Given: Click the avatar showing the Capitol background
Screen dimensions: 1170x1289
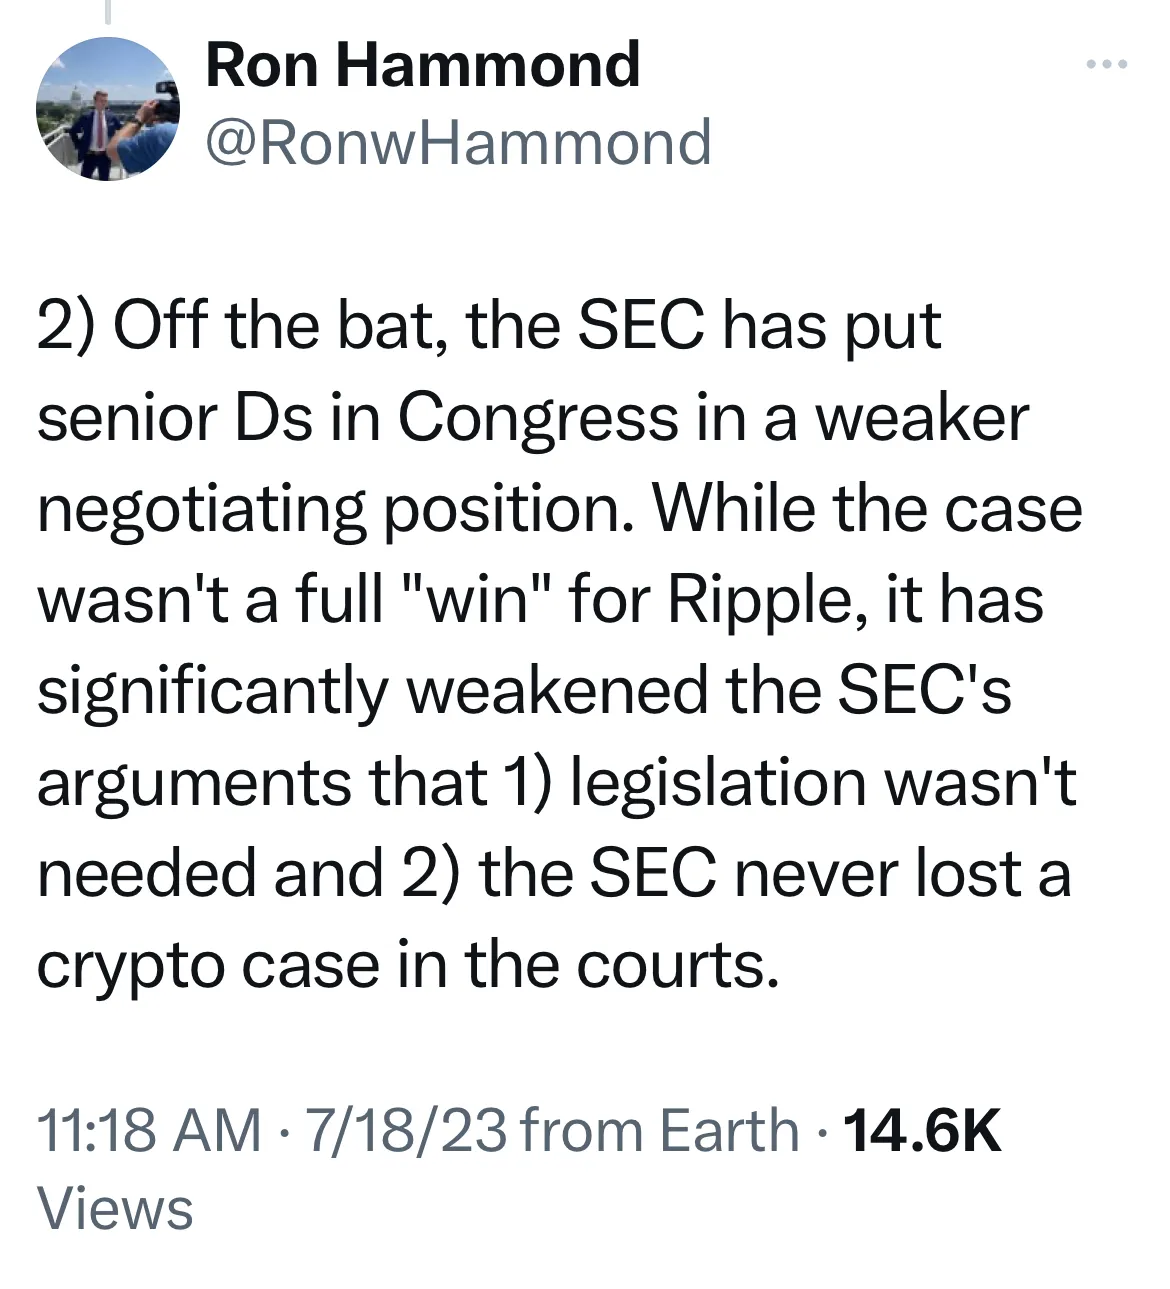Looking at the screenshot, I should click(x=106, y=108).
